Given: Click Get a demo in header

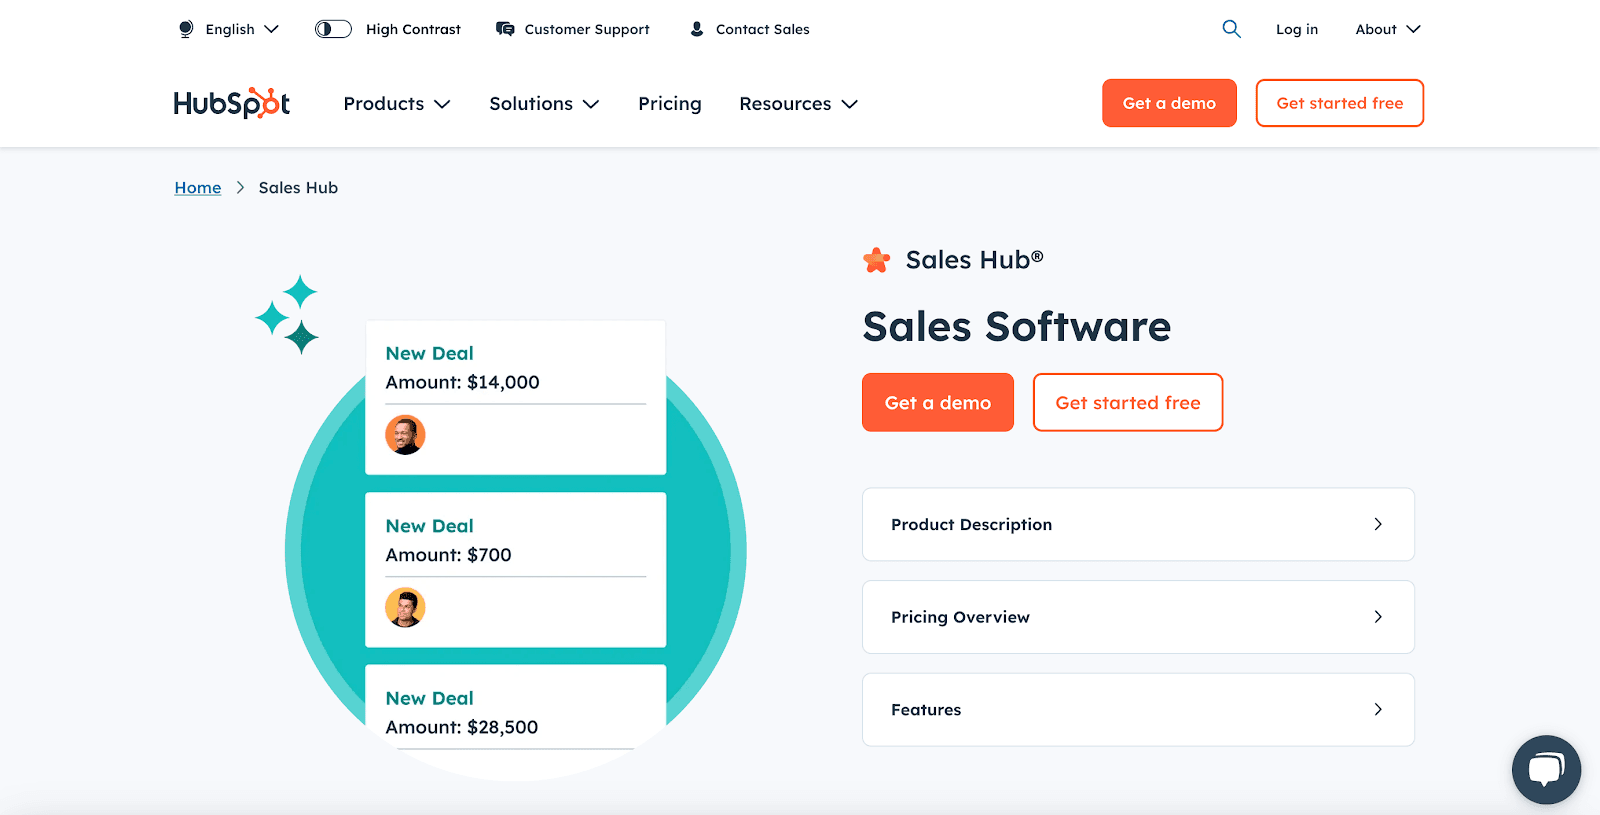Looking at the screenshot, I should point(1169,103).
